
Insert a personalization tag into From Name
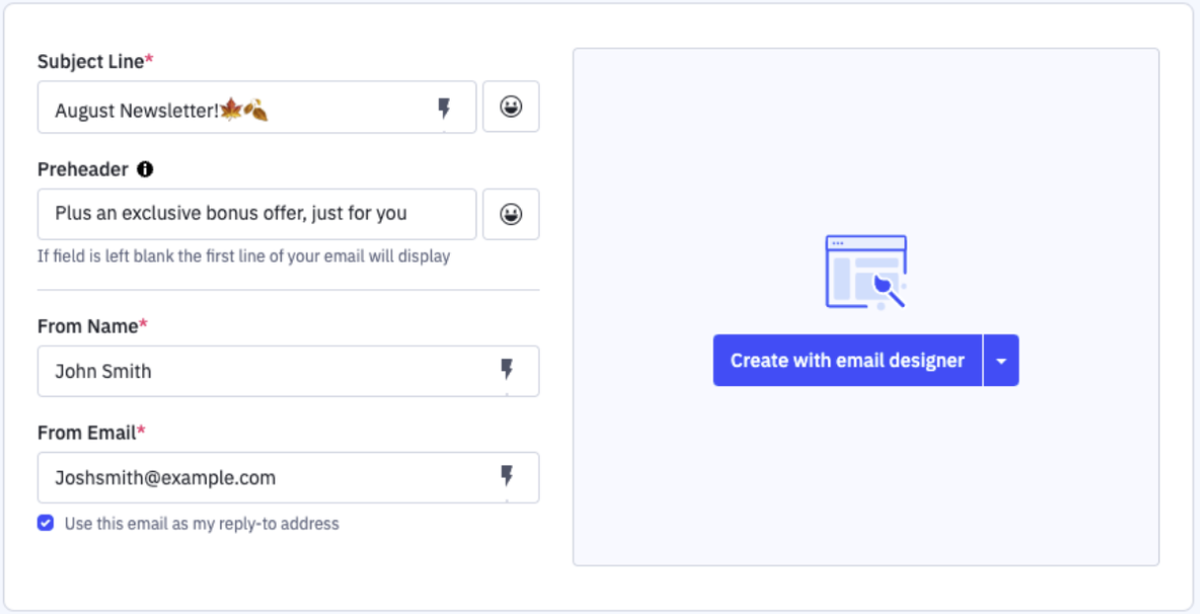pos(508,370)
